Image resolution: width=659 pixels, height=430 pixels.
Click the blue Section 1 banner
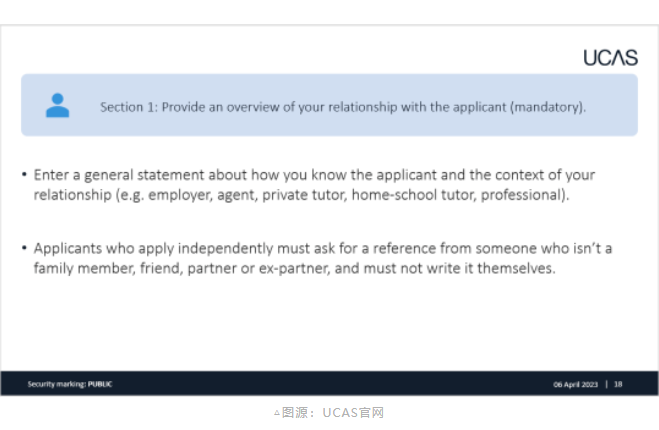pyautogui.click(x=330, y=105)
